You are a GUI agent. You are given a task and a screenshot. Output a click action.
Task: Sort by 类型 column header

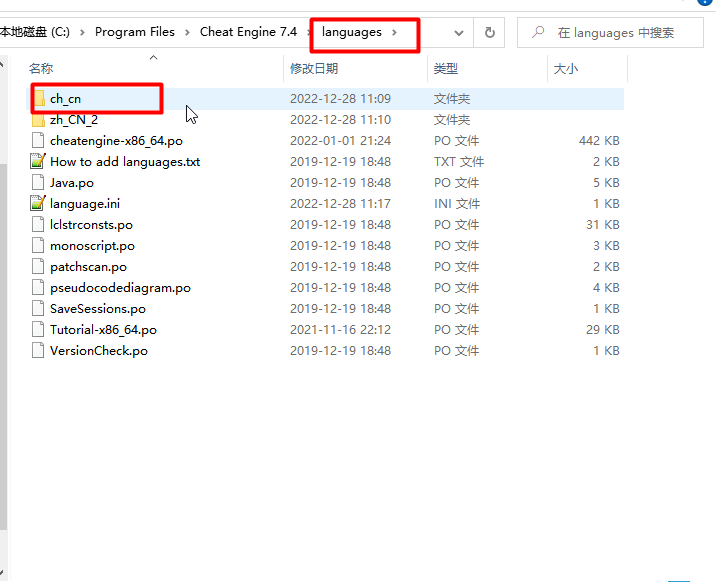pos(446,68)
